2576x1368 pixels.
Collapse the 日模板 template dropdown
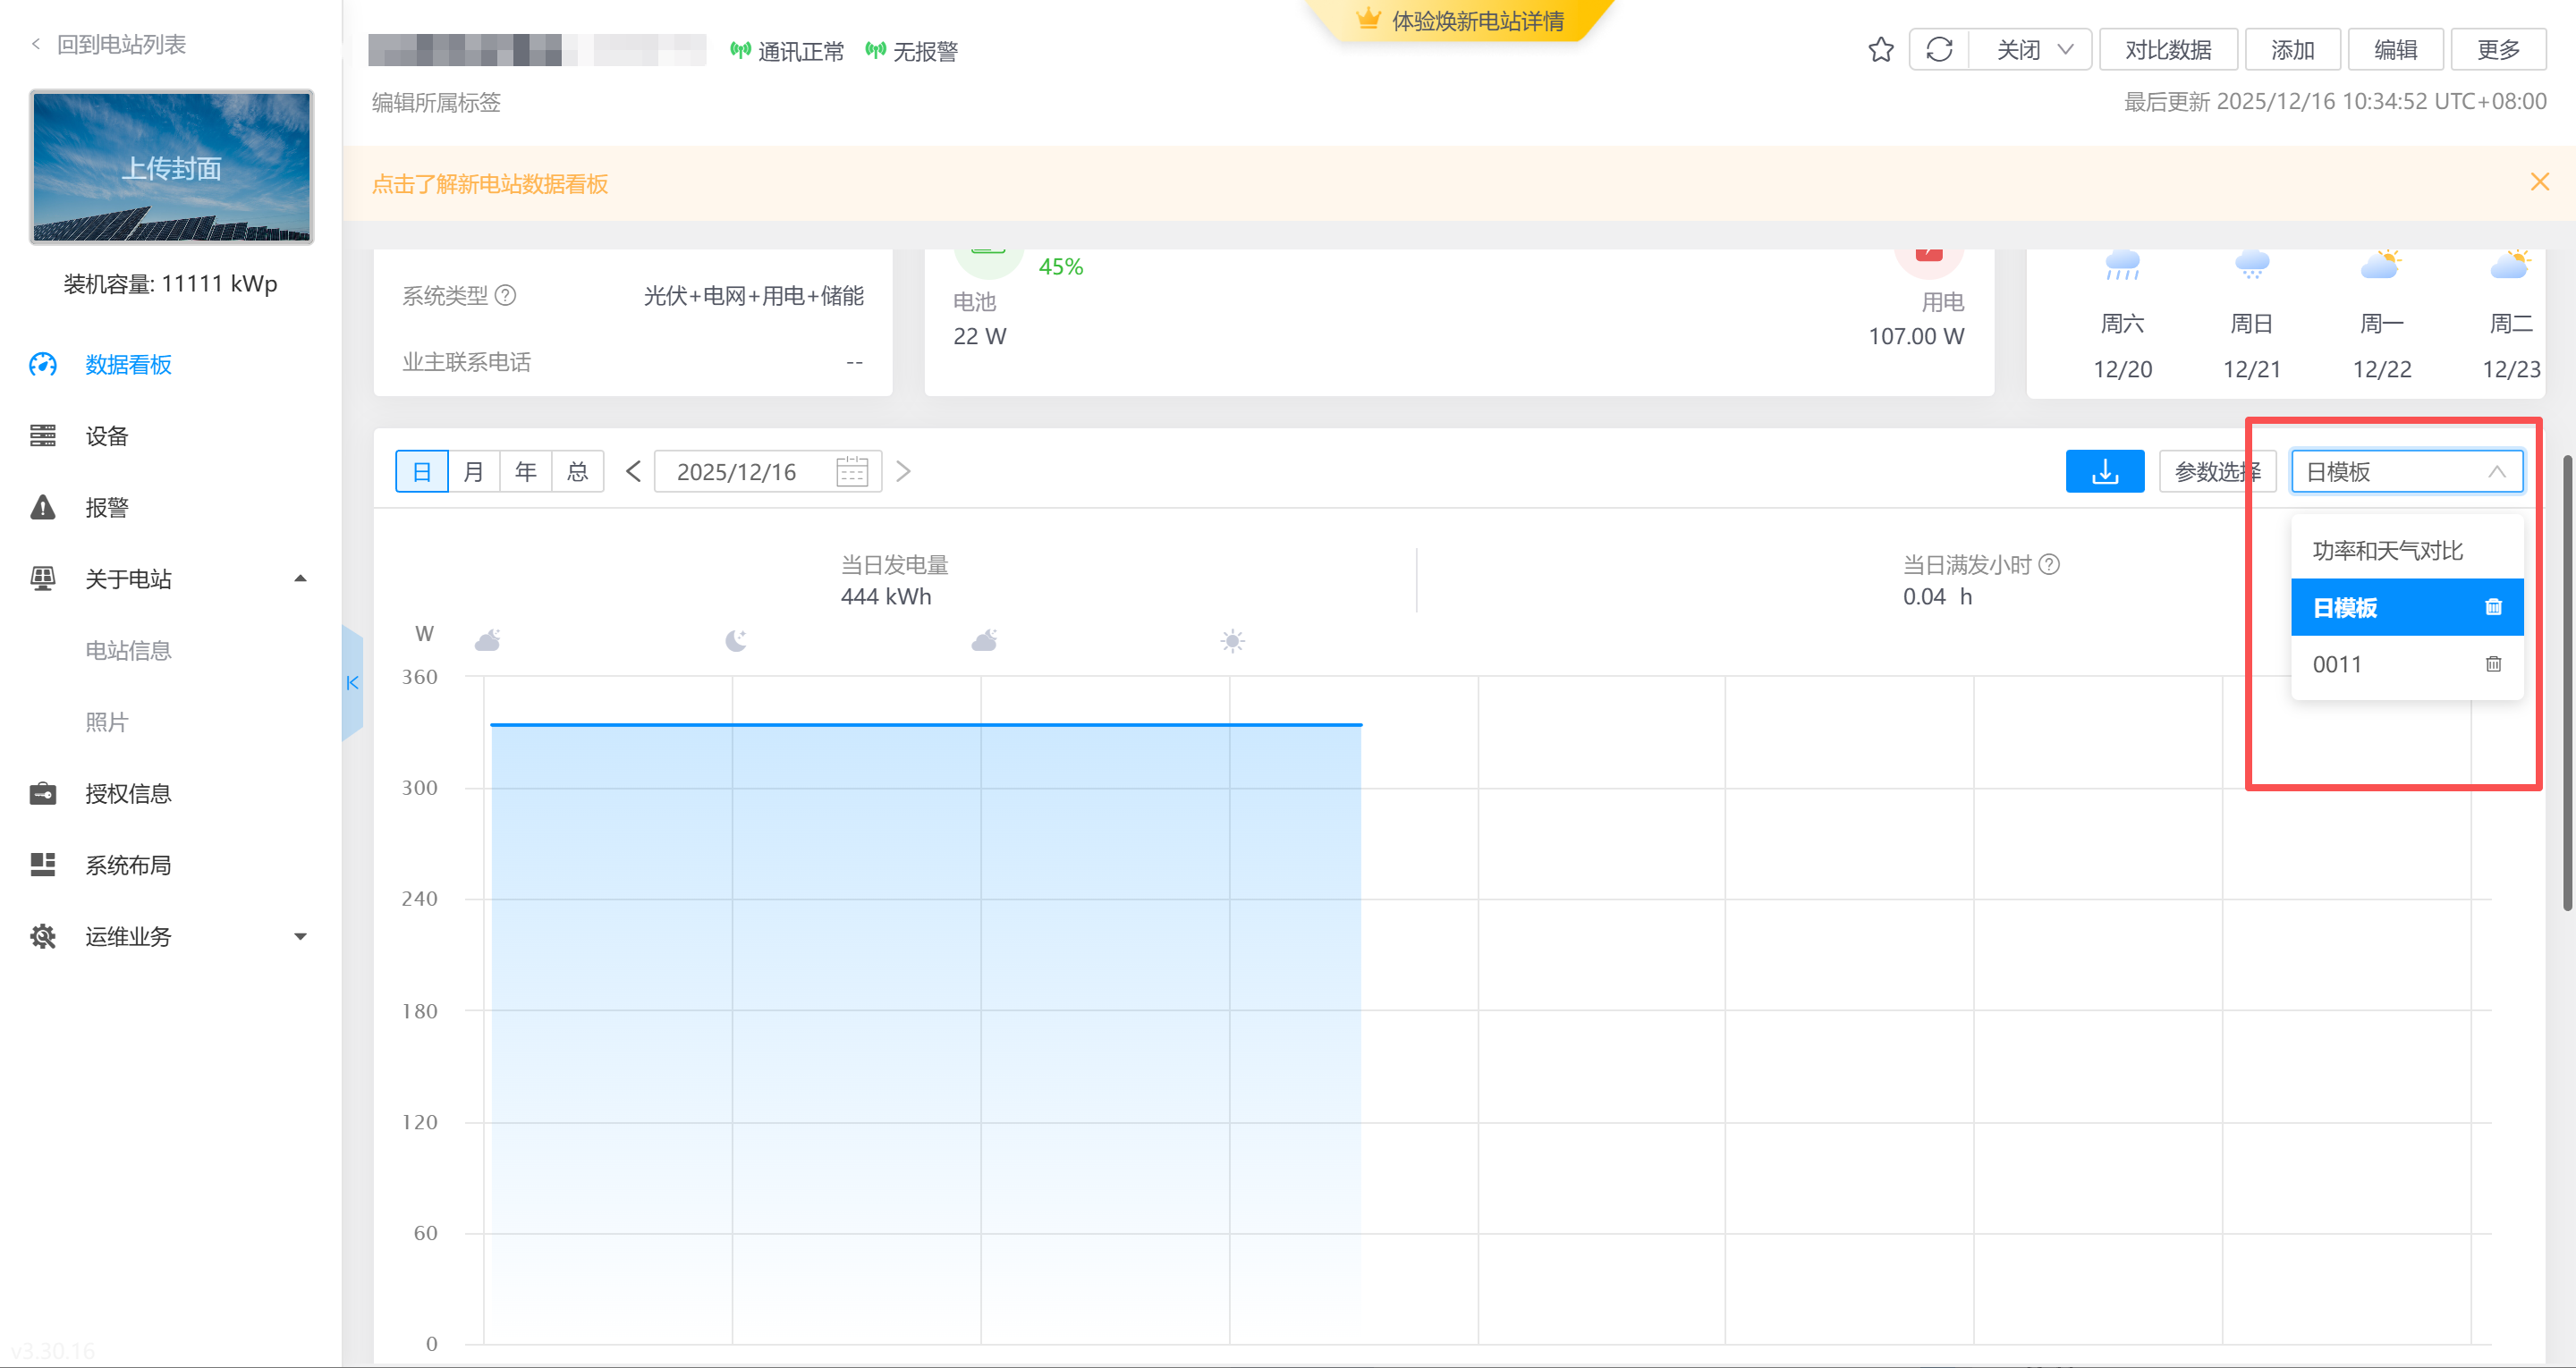[x=2496, y=471]
